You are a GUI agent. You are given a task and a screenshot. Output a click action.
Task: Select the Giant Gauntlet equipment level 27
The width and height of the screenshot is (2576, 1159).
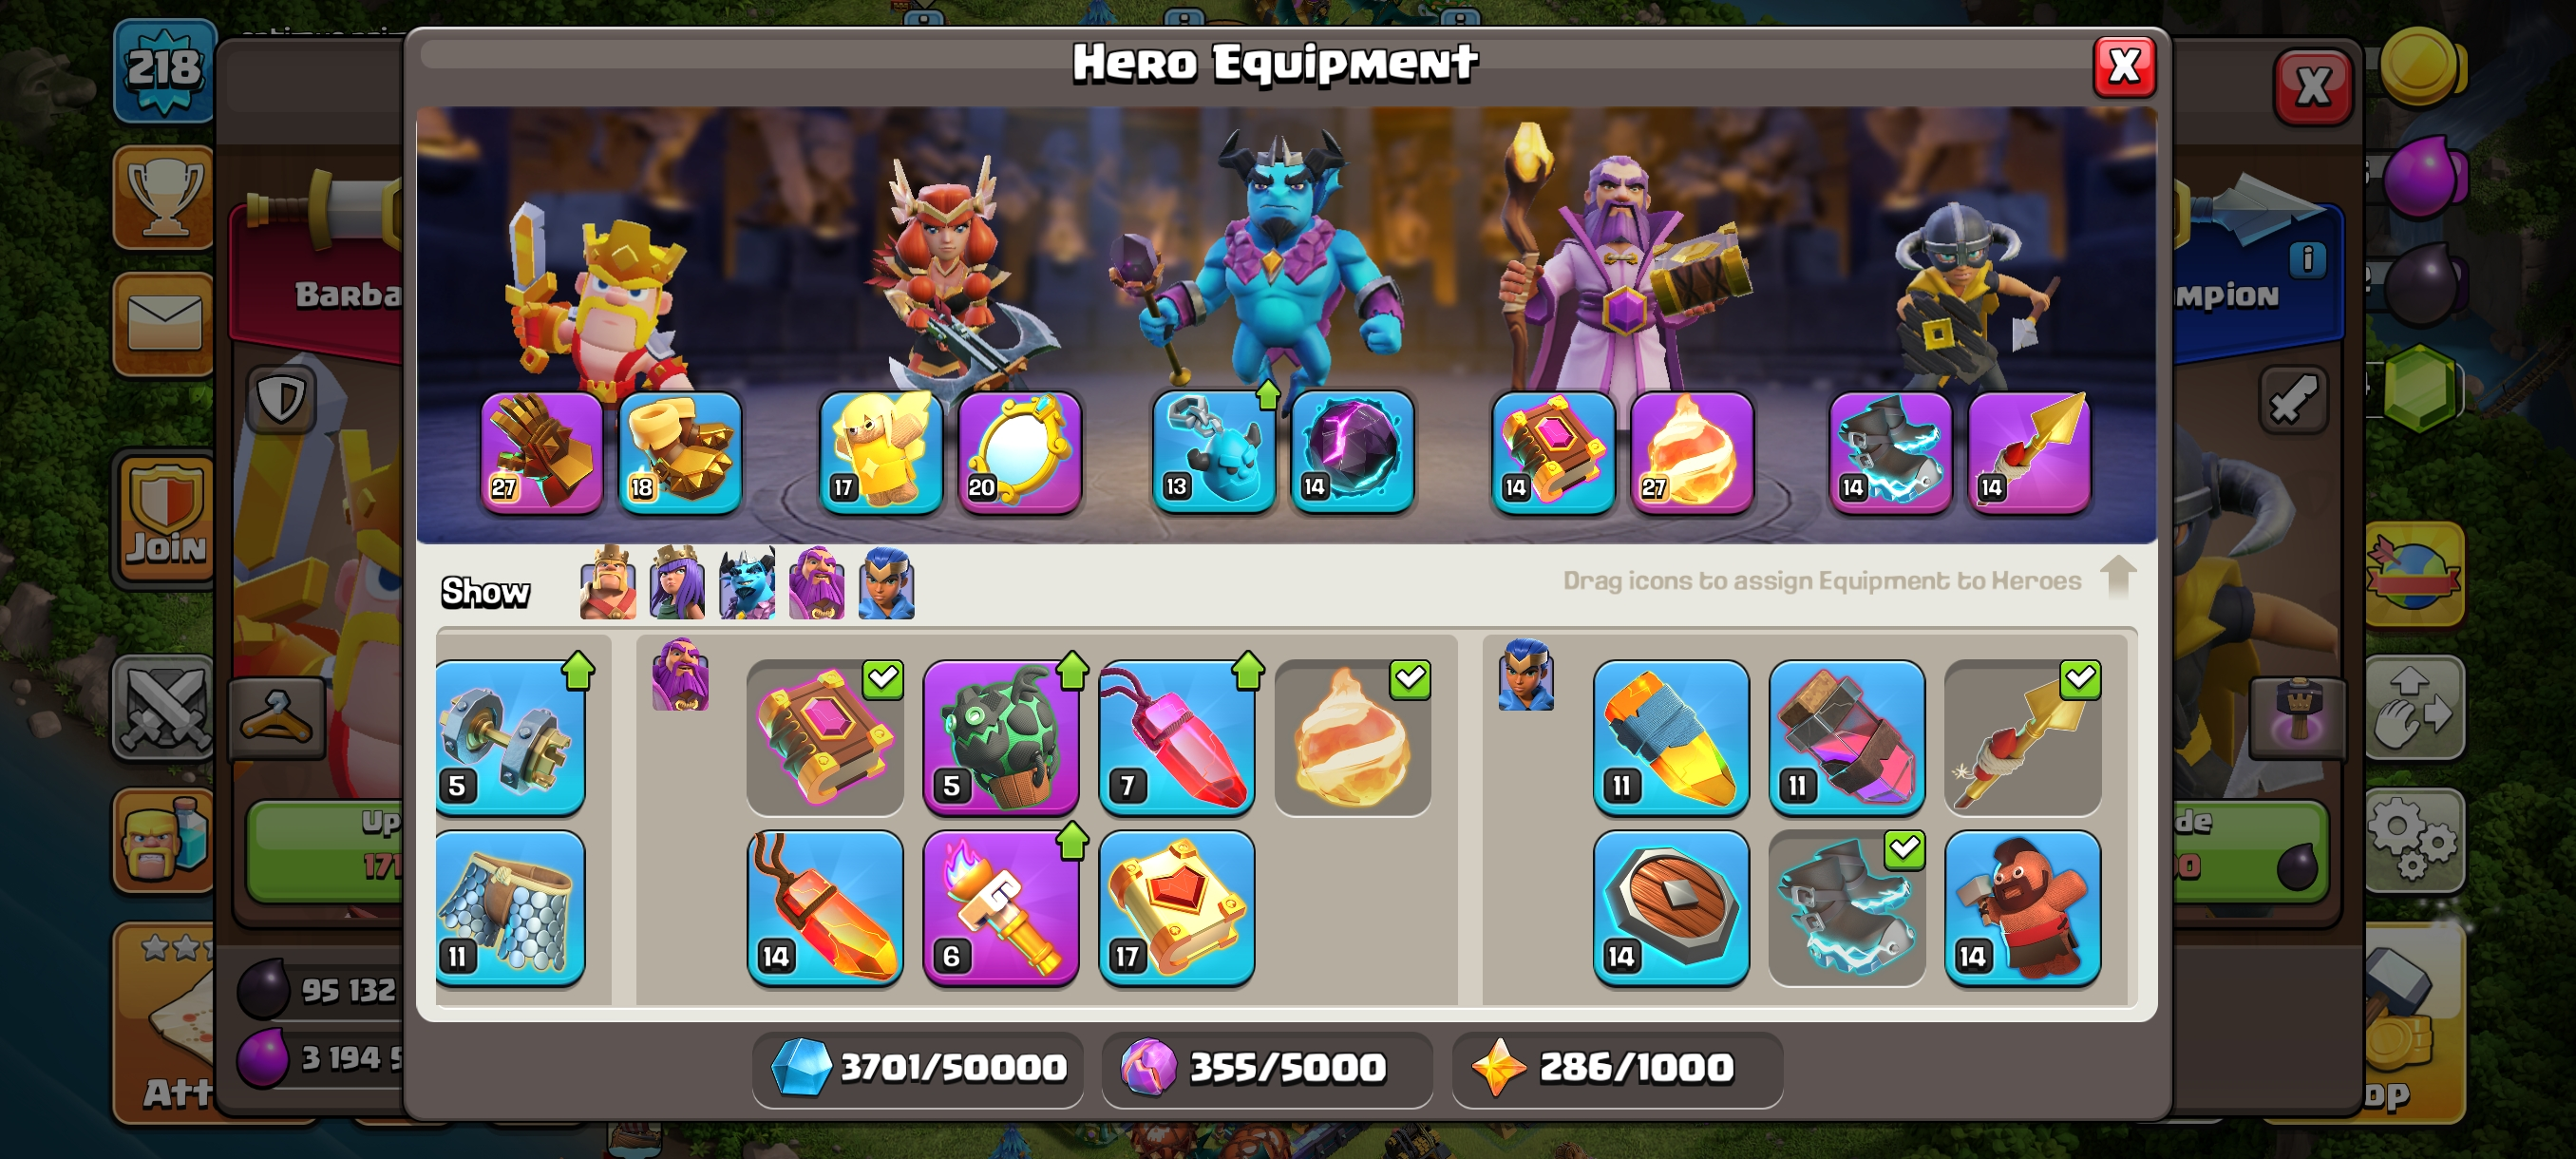[x=542, y=452]
